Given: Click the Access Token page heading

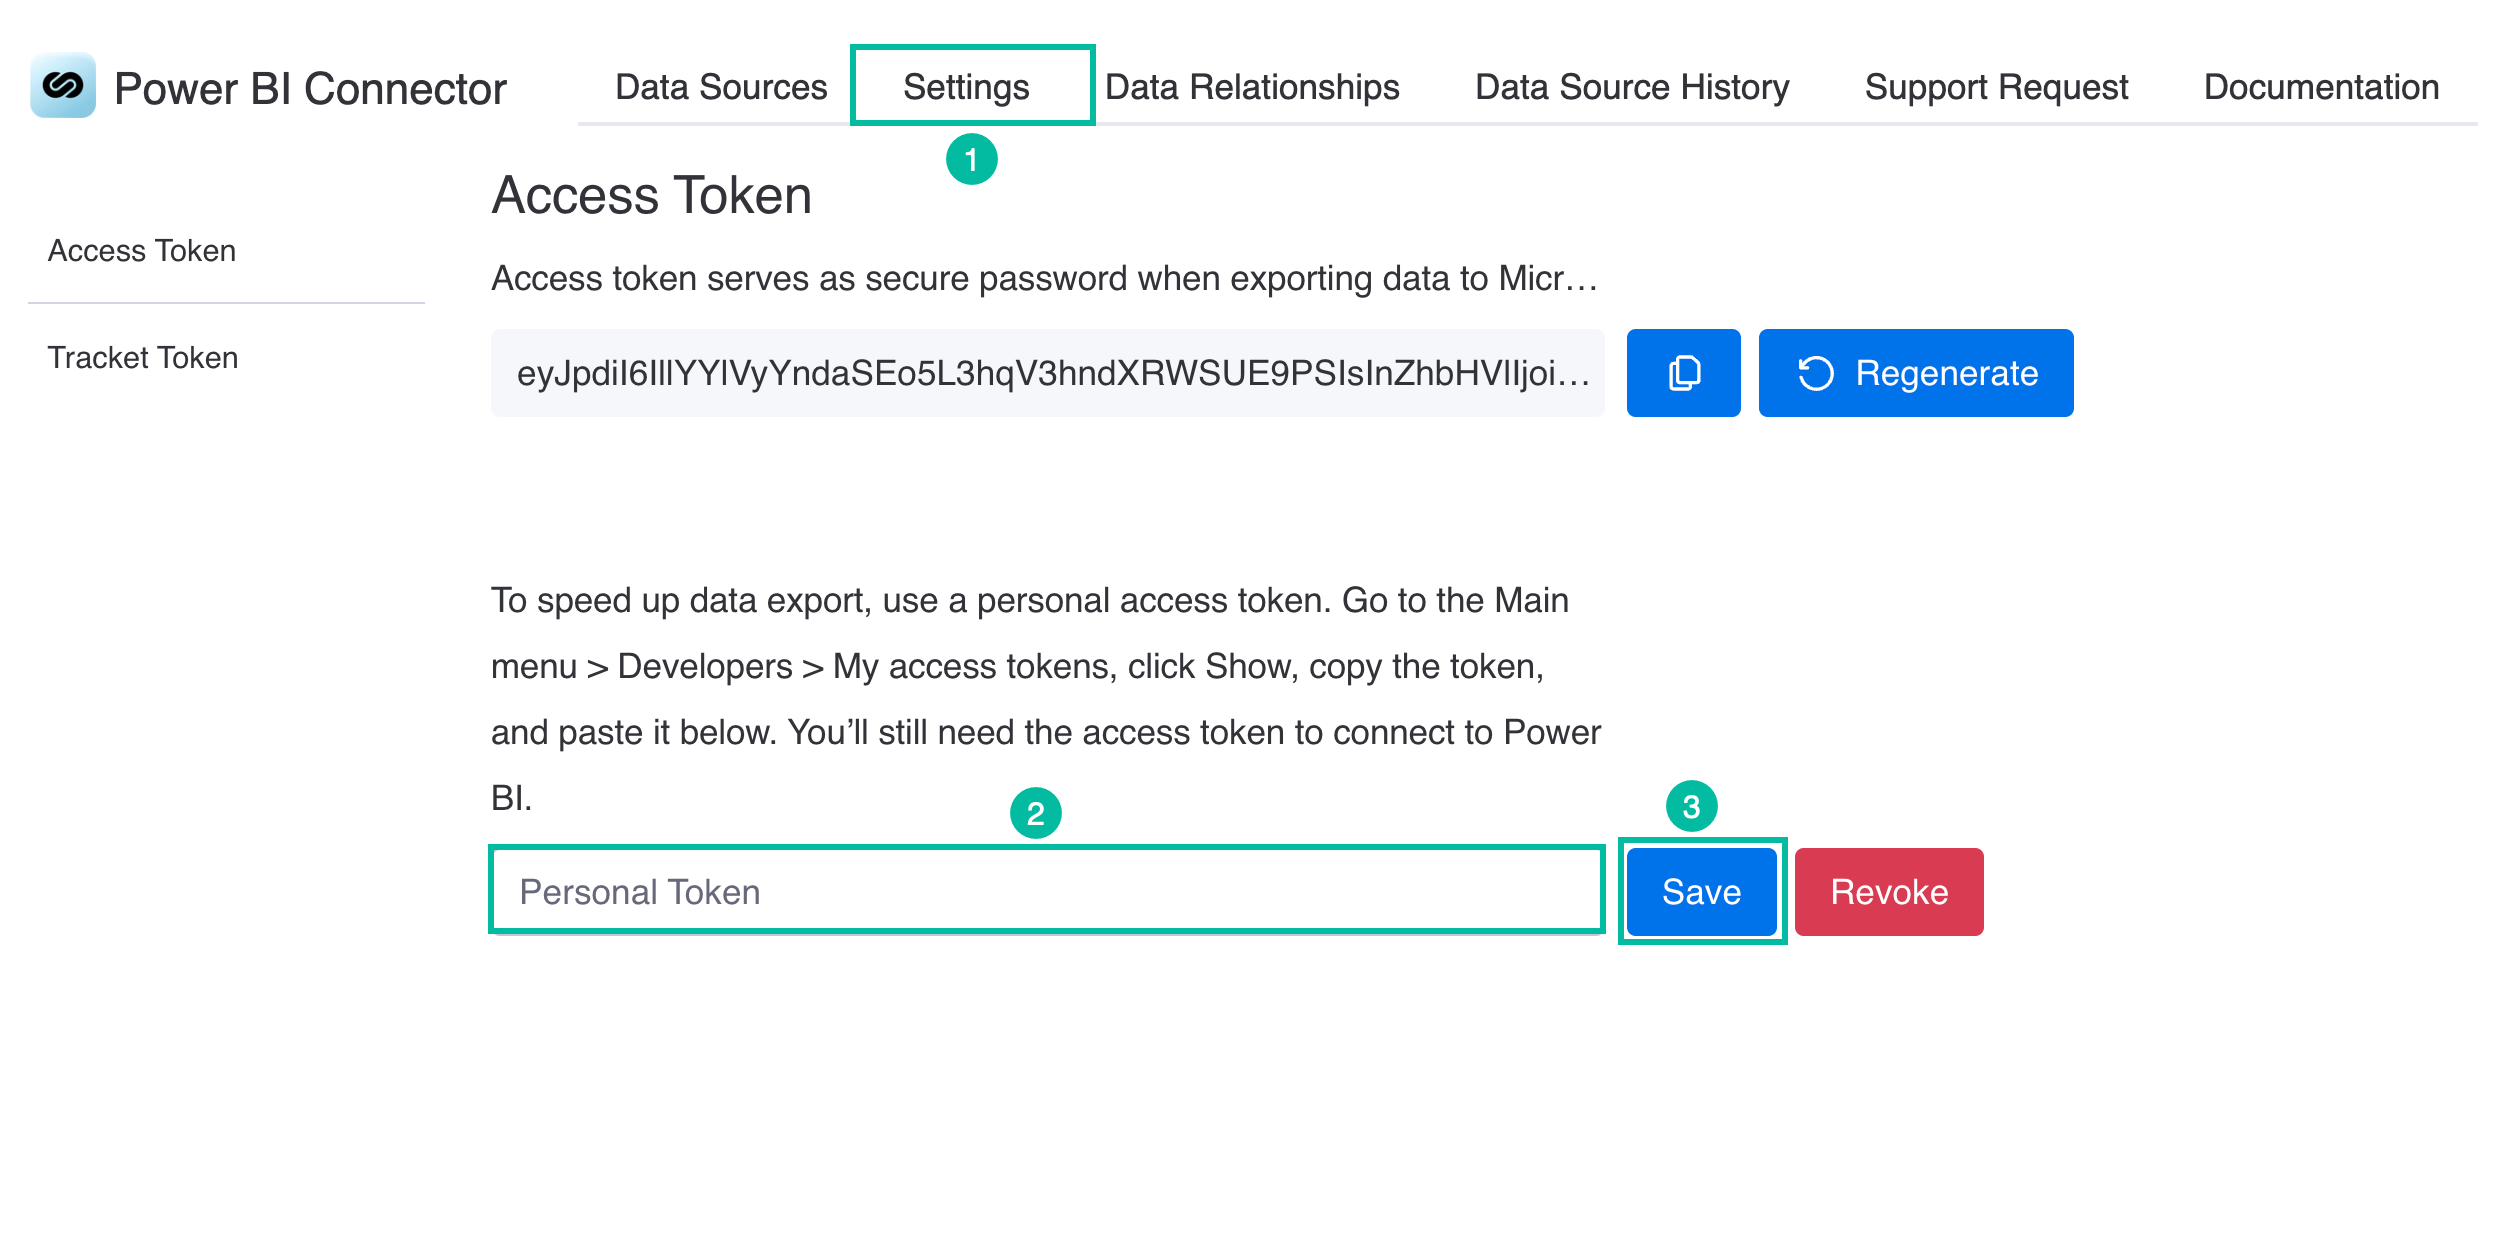Looking at the screenshot, I should tap(651, 195).
